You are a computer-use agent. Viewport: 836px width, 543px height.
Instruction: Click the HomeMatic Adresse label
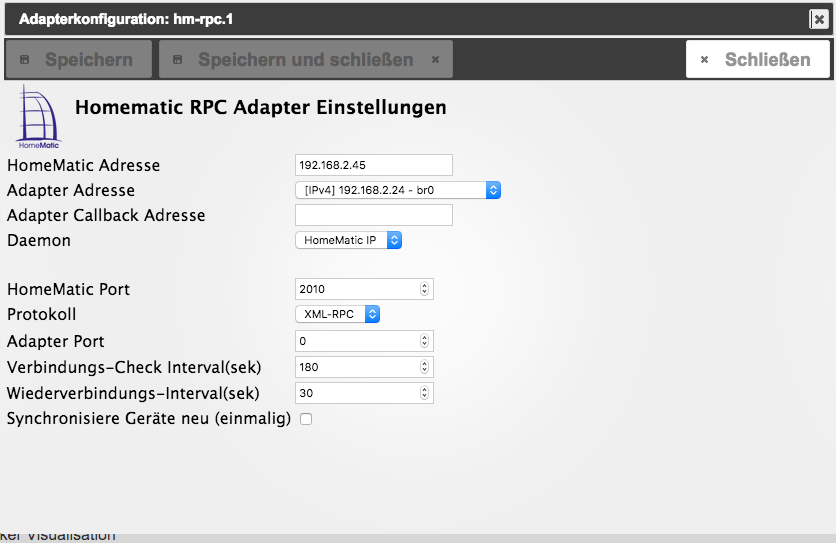tap(83, 165)
